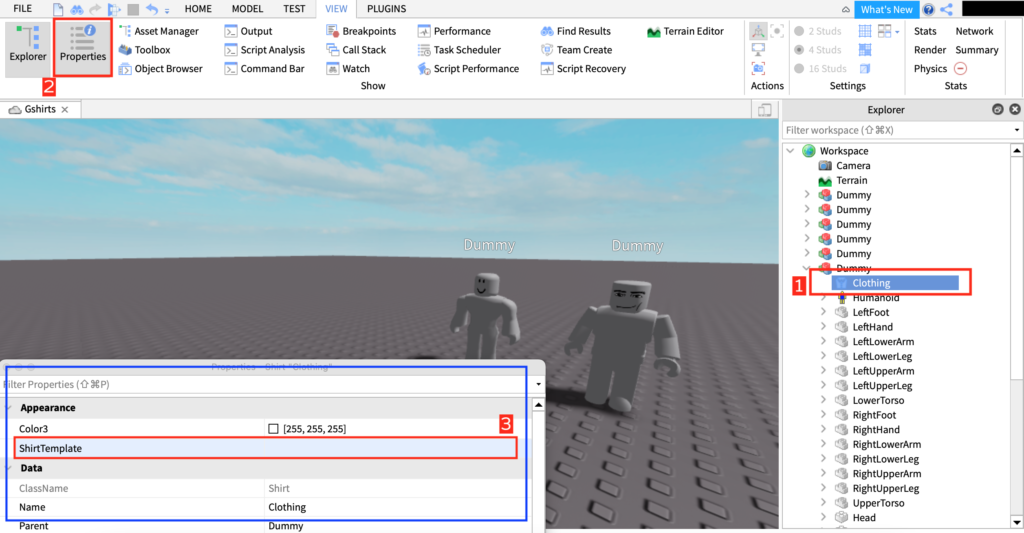
Task: Toggle Physics stats display
Action: coord(930,69)
